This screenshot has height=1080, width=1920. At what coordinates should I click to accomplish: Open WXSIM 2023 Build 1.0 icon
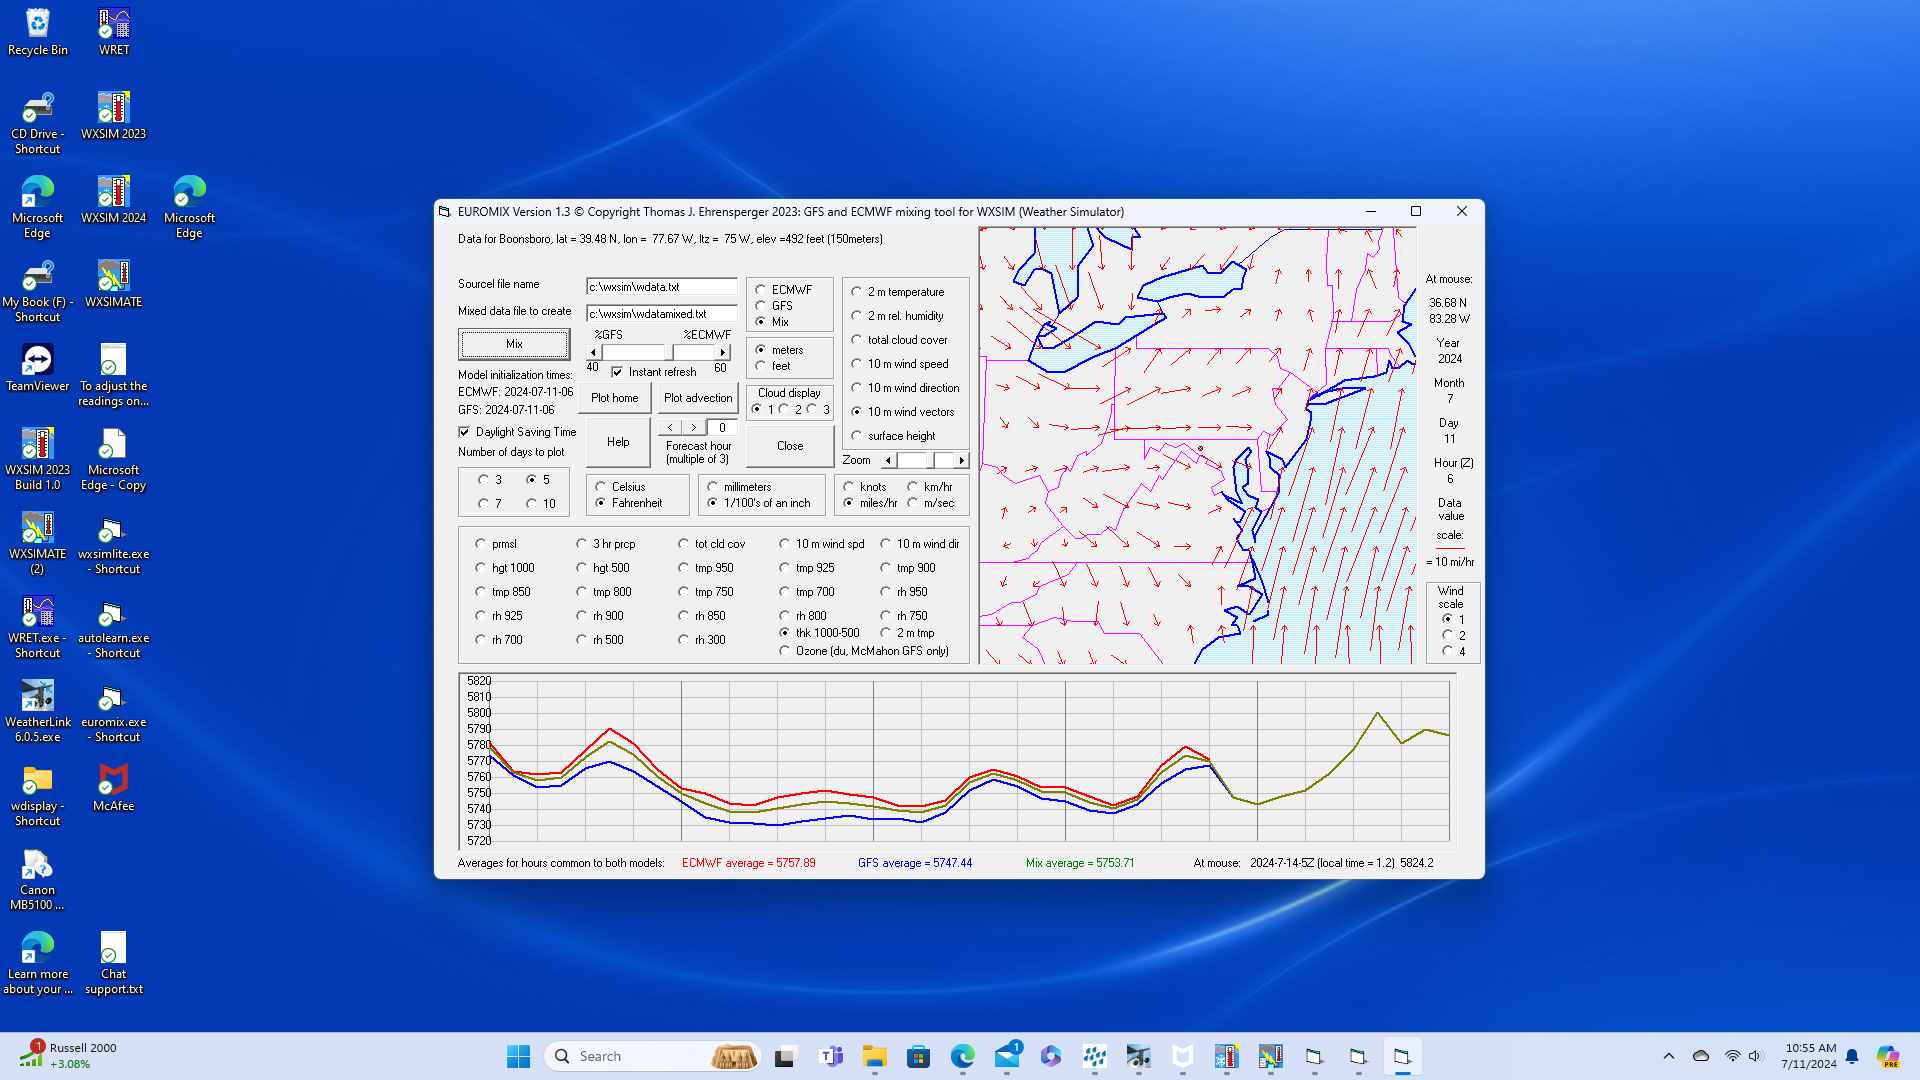(x=38, y=459)
